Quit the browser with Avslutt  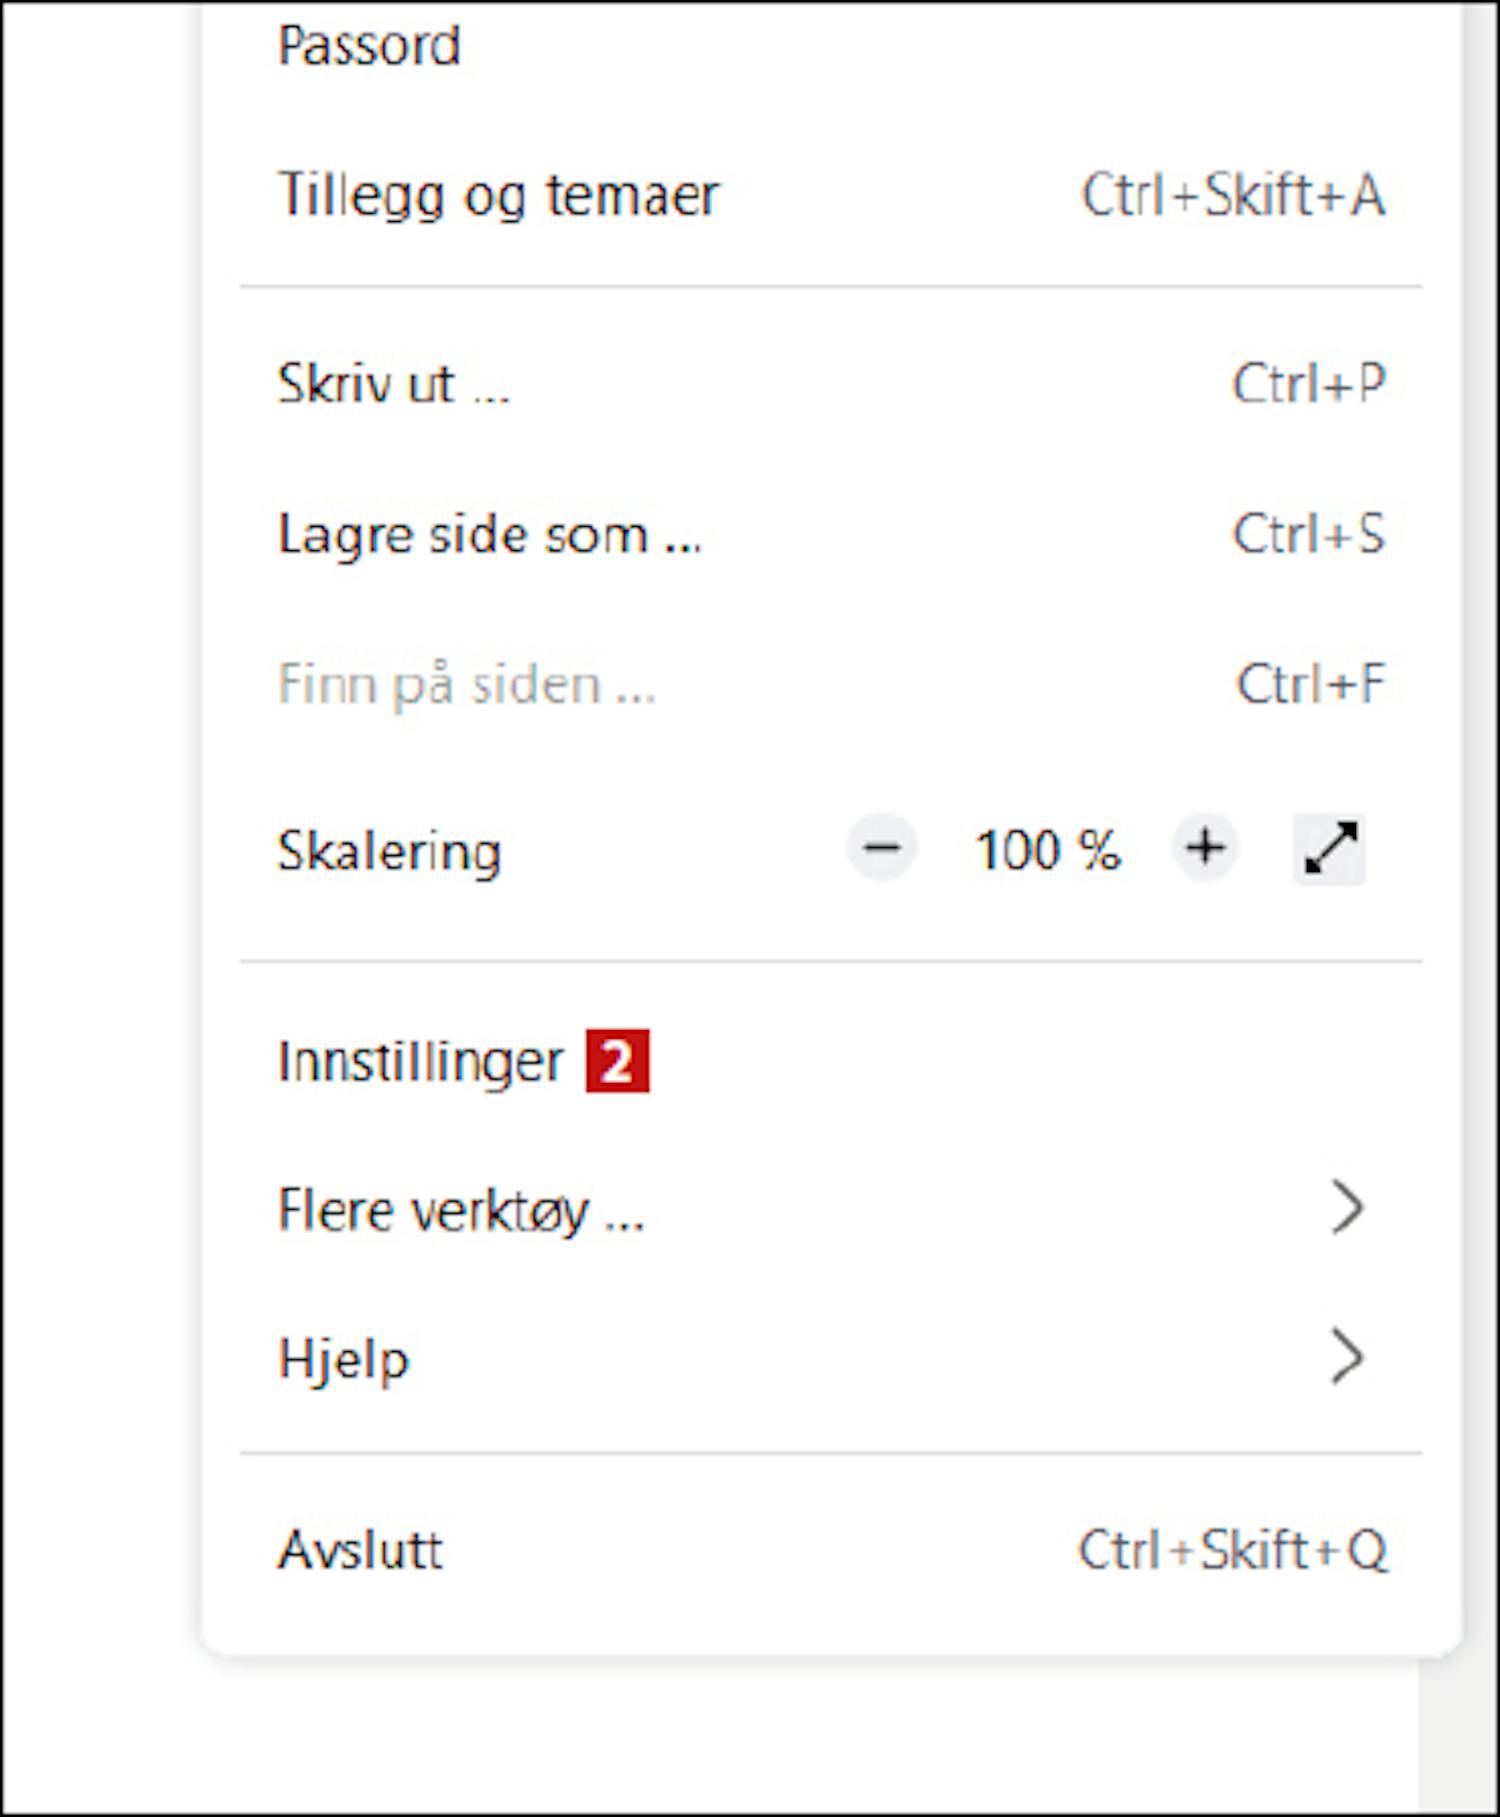coord(360,1550)
